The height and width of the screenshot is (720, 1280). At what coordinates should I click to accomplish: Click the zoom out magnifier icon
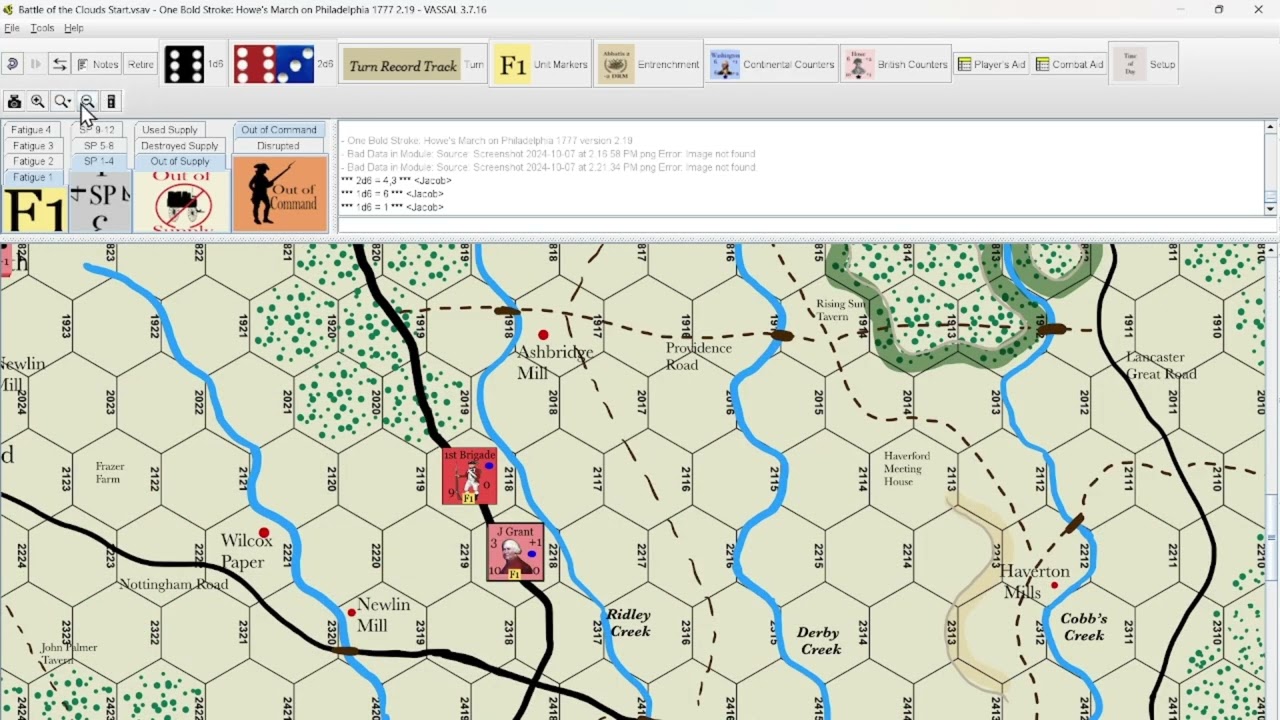pyautogui.click(x=87, y=101)
